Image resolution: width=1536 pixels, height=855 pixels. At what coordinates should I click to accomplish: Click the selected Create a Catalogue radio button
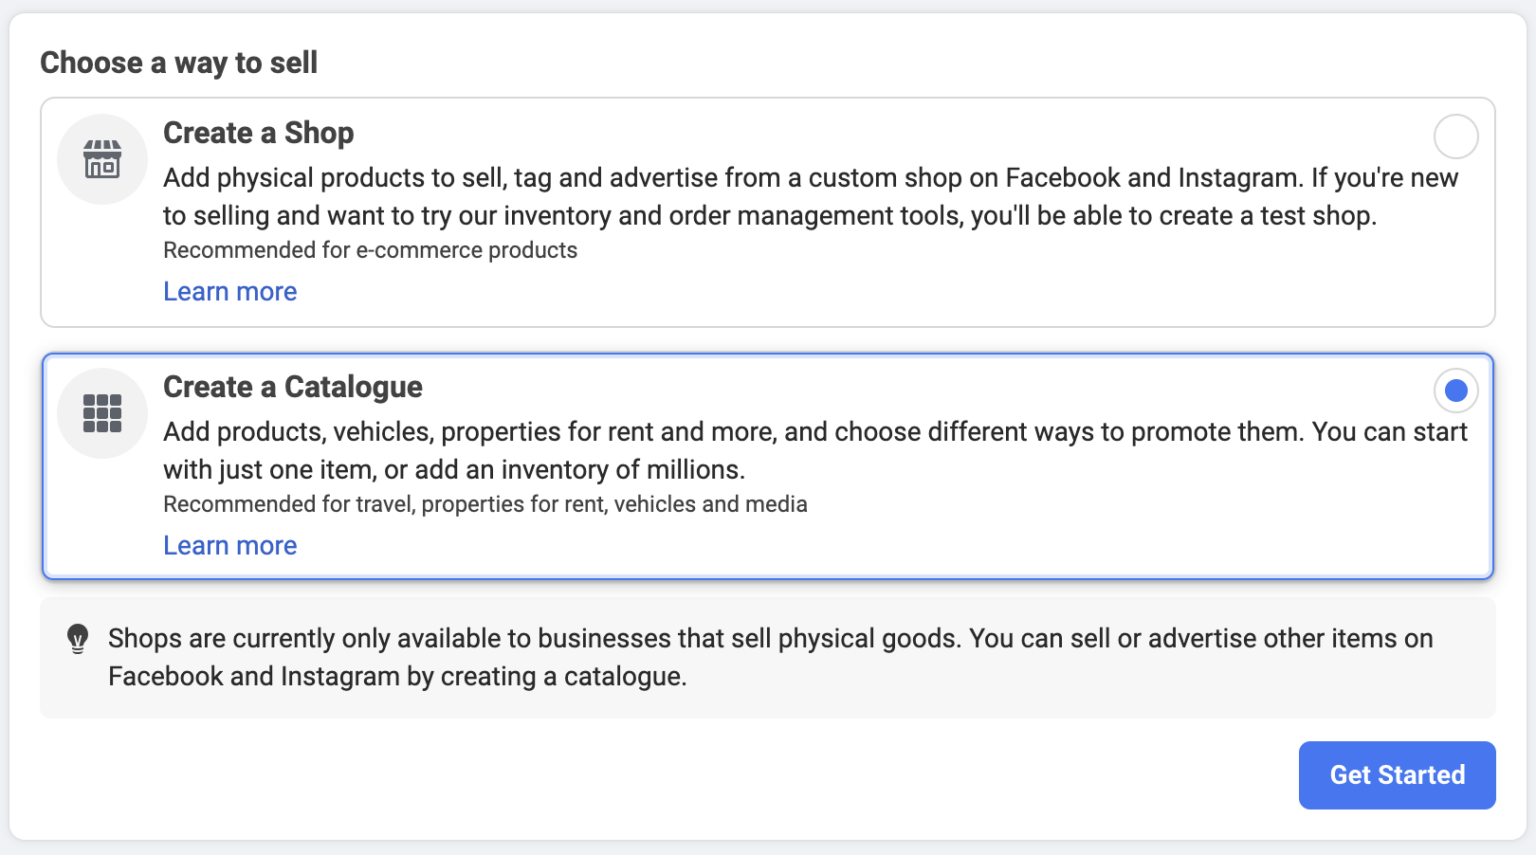pyautogui.click(x=1456, y=390)
